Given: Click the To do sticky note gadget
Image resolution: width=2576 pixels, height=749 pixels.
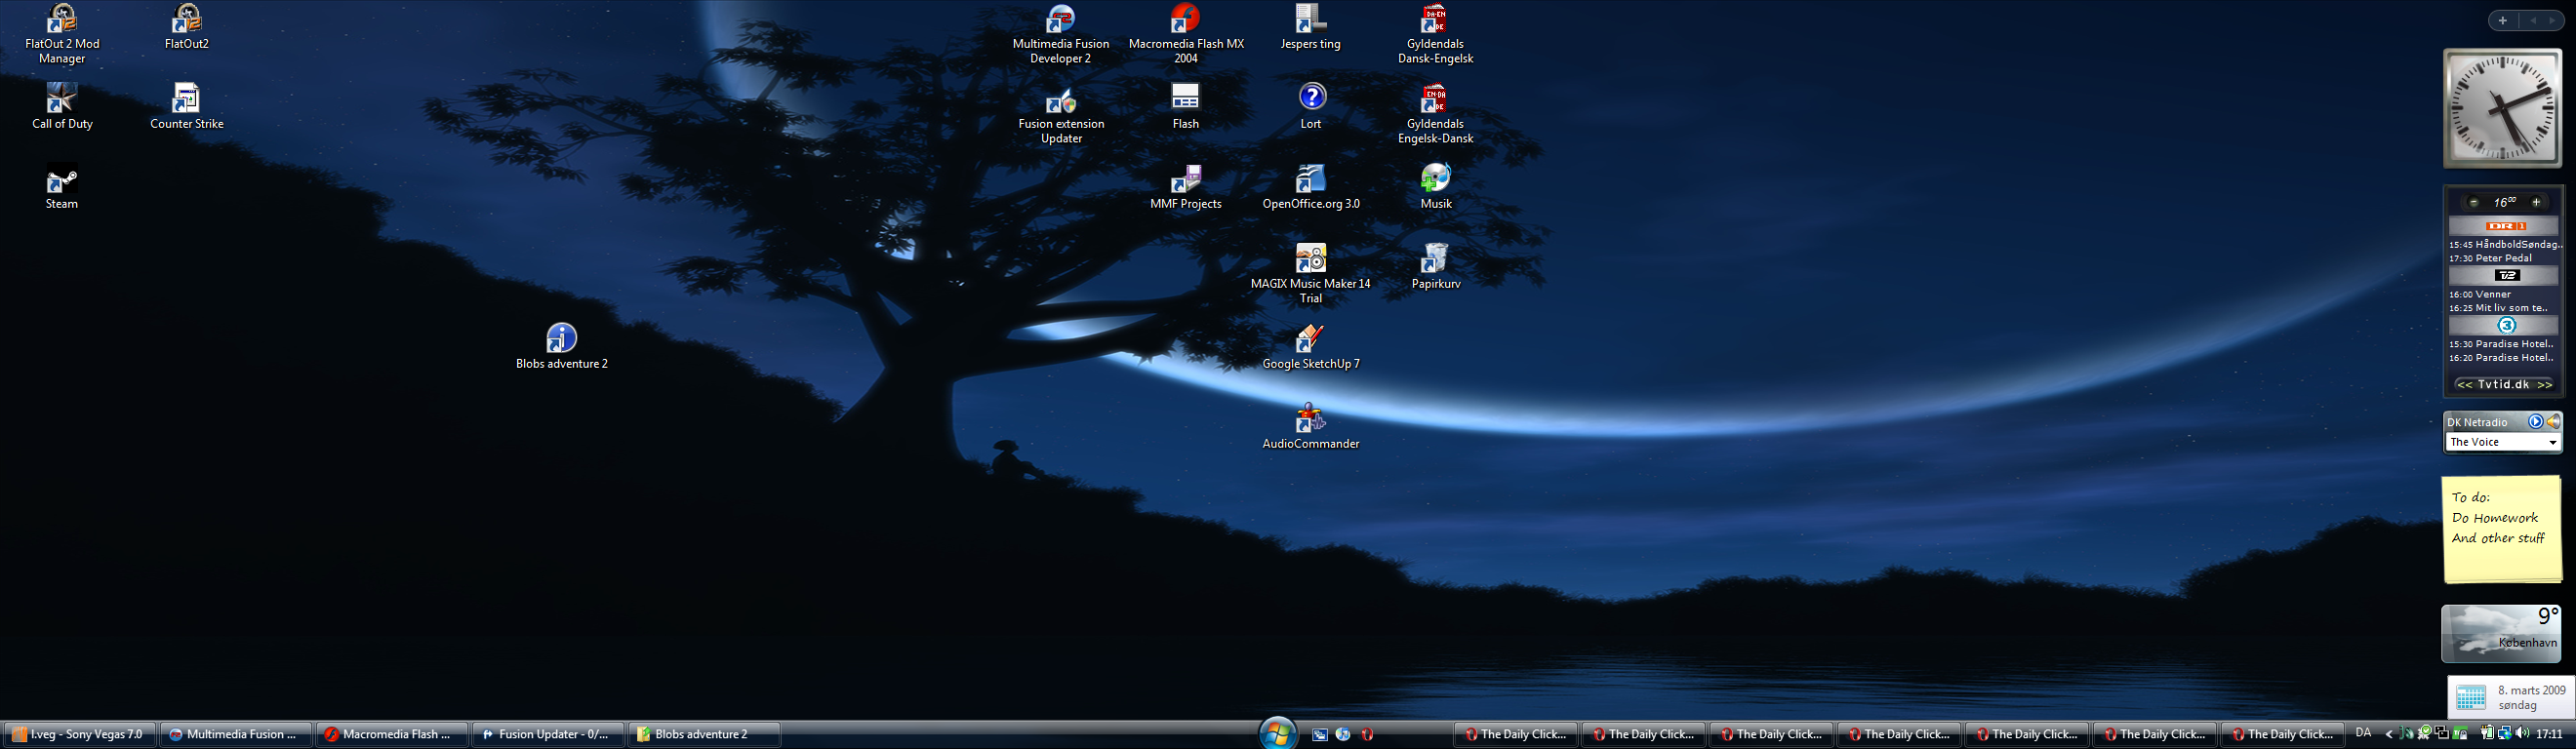Looking at the screenshot, I should pyautogui.click(x=2502, y=530).
